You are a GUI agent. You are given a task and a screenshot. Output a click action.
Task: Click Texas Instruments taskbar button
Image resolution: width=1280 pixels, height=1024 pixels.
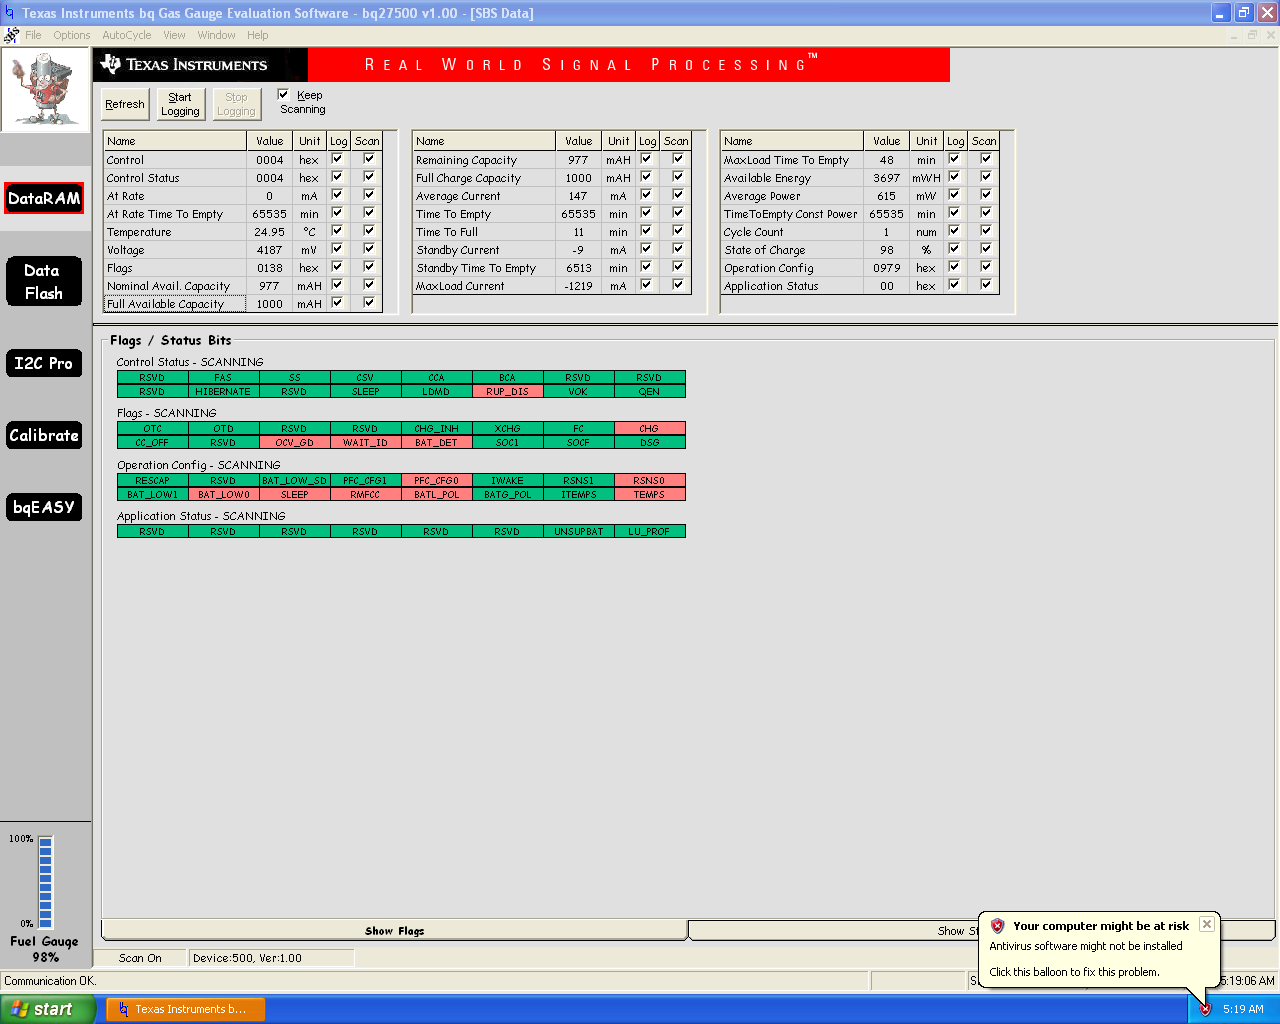click(x=184, y=1009)
